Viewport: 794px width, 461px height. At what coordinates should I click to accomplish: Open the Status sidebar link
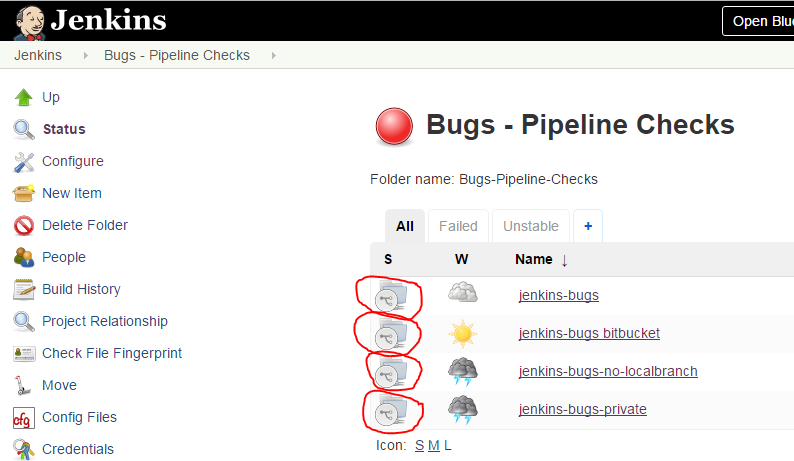point(64,129)
